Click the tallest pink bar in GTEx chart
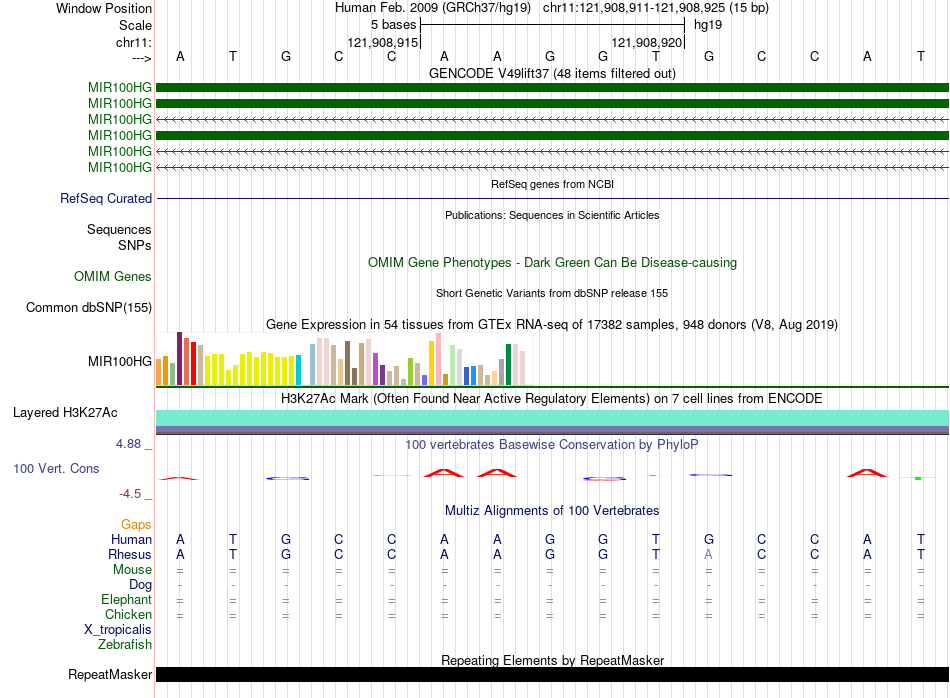Image resolution: width=950 pixels, height=698 pixels. tap(438, 359)
